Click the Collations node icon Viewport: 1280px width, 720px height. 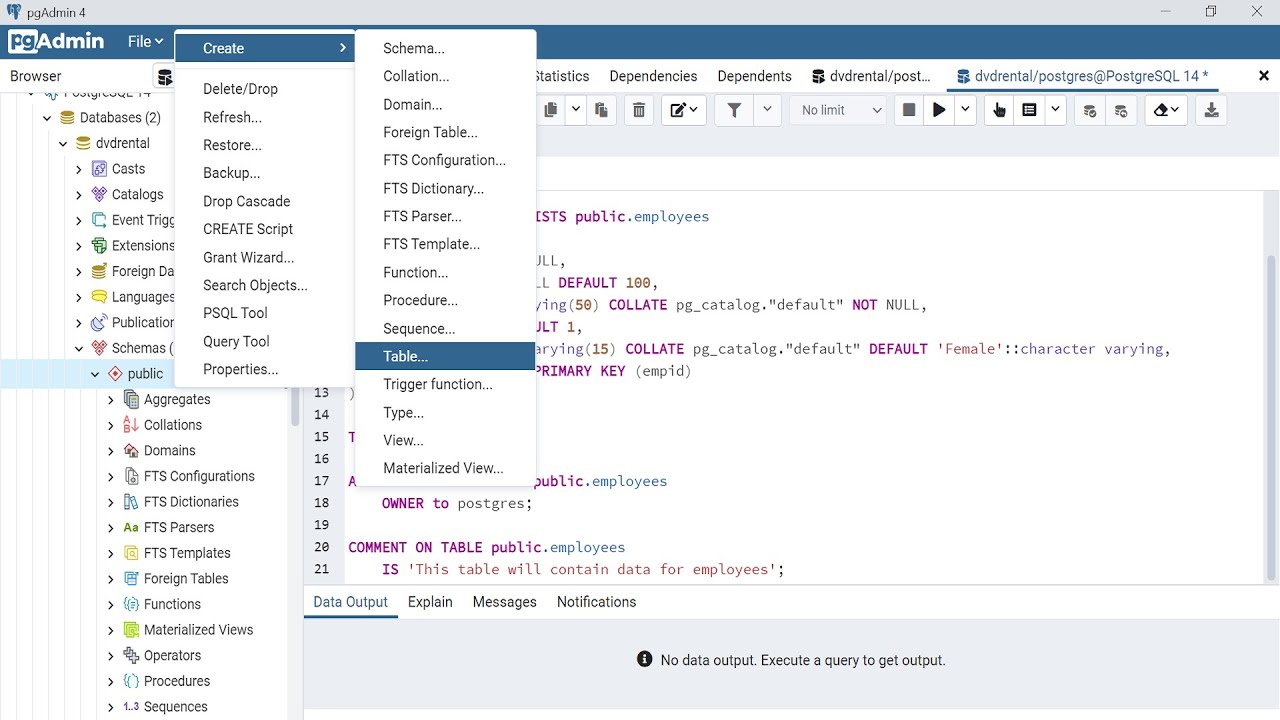coord(131,424)
